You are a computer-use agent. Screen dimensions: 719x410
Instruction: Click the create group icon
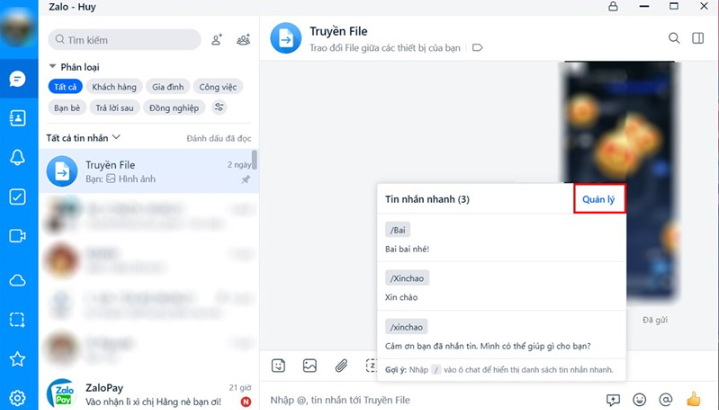tap(243, 40)
